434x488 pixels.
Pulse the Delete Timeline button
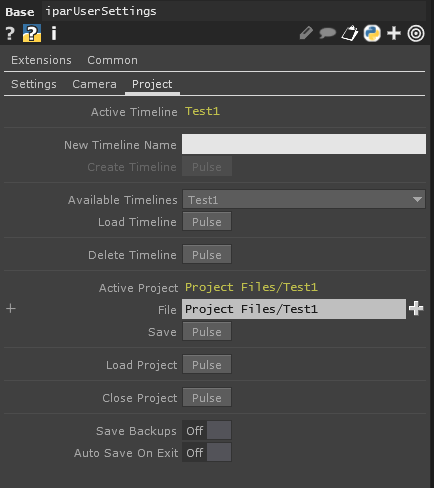207,254
